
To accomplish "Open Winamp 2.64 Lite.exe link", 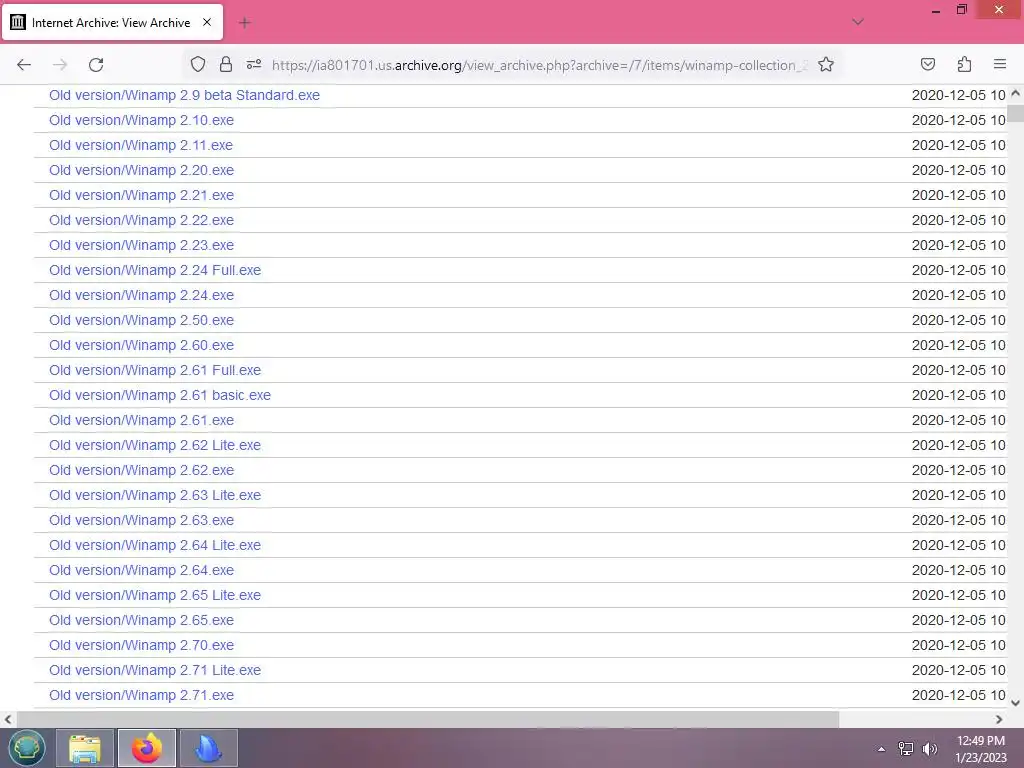I will (x=155, y=545).
